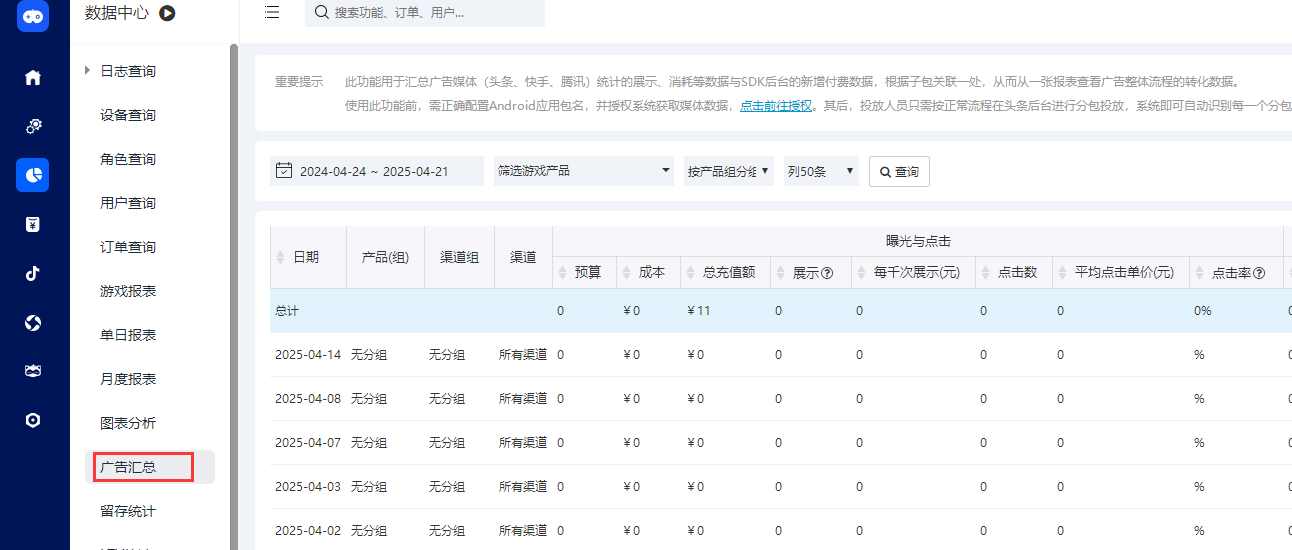The height and width of the screenshot is (550, 1292).
Task: Toggle the hamburger menu icon
Action: 272,13
